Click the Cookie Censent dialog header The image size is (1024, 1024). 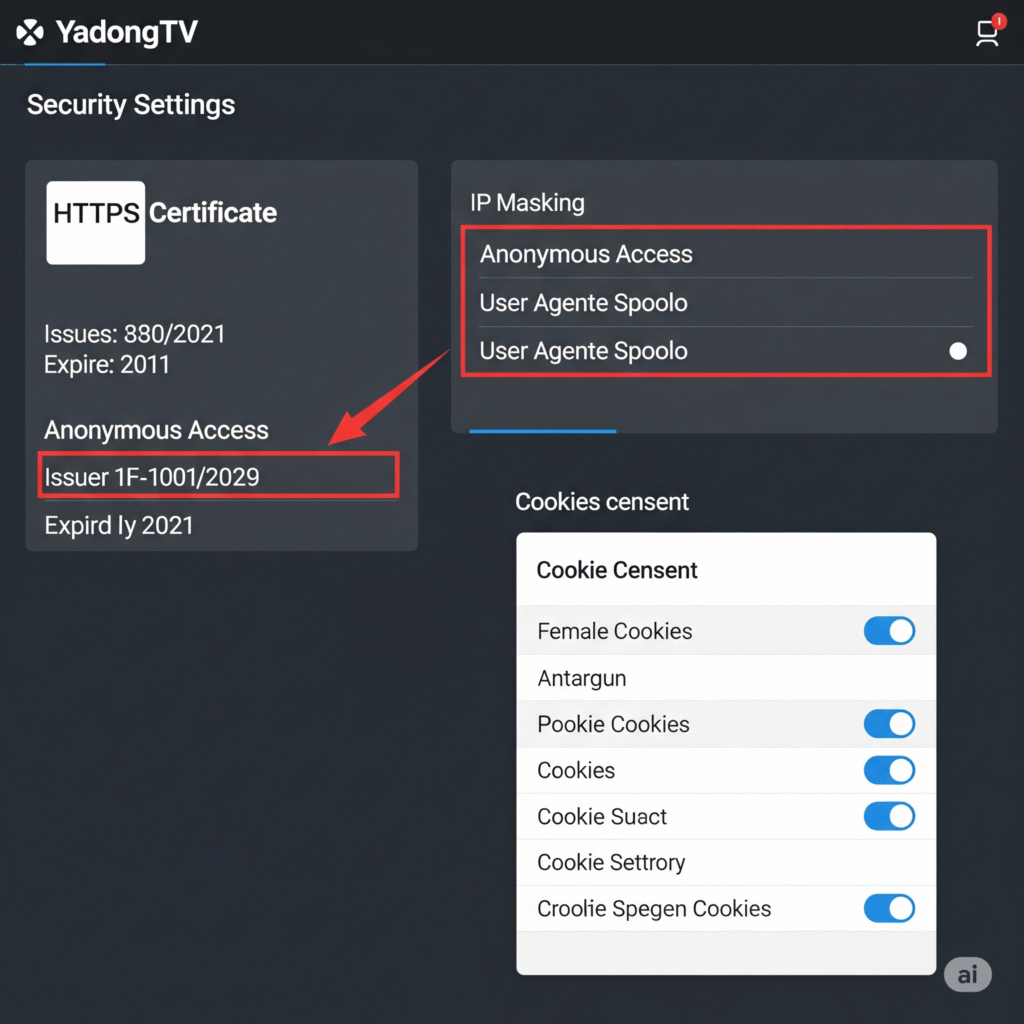tap(617, 570)
